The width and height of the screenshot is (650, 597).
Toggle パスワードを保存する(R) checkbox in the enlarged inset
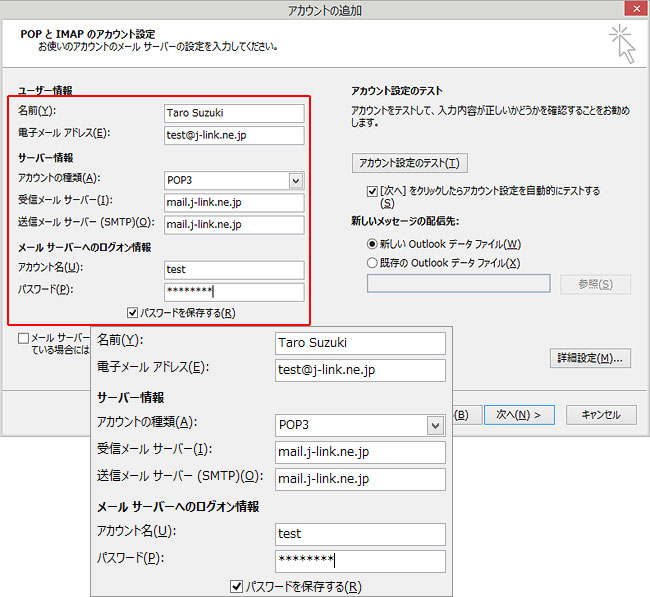point(236,587)
